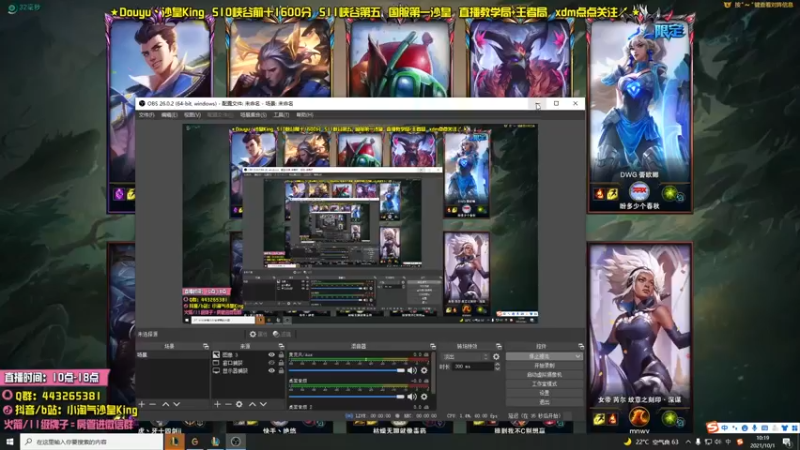Mute the first audio mixer channel speaker
This screenshot has height=450, width=800.
[x=412, y=370]
